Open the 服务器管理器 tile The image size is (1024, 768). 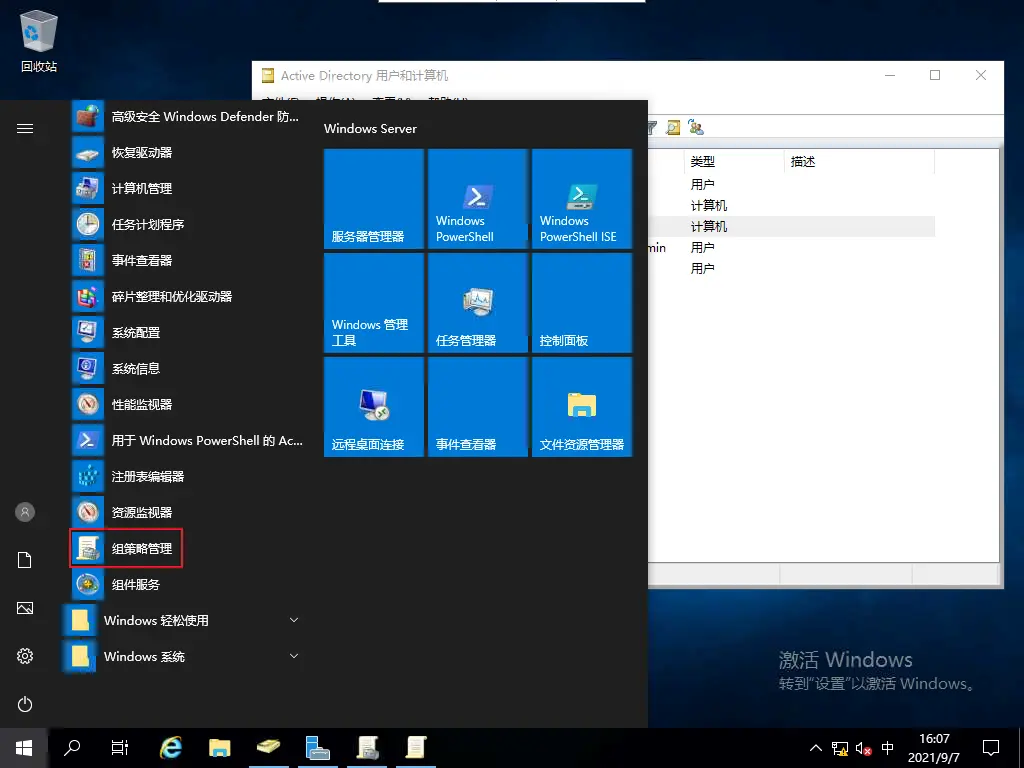[x=373, y=198]
